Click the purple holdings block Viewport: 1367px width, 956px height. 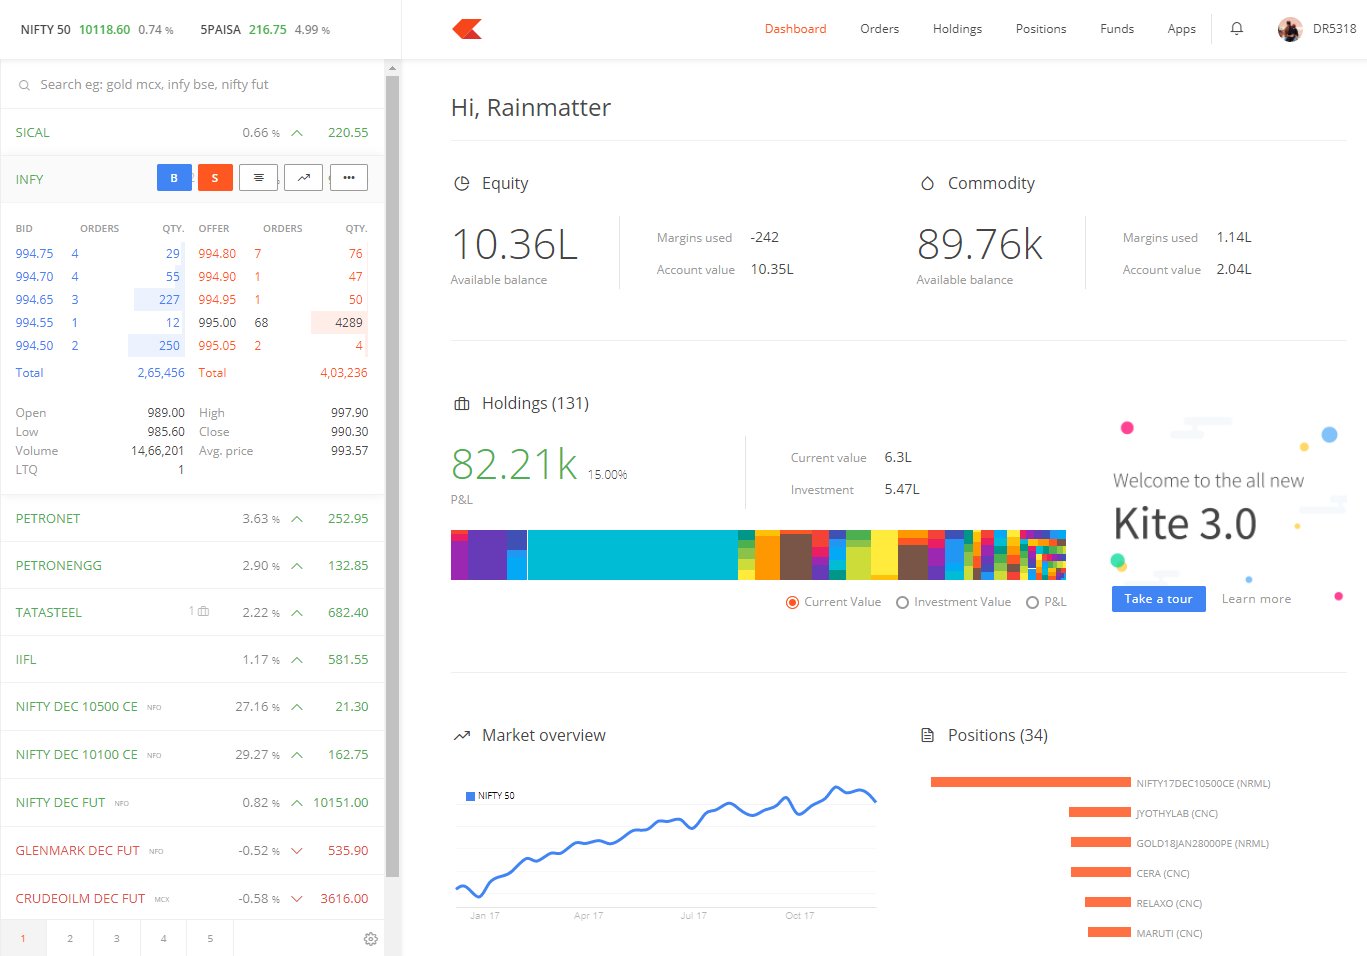pos(487,555)
